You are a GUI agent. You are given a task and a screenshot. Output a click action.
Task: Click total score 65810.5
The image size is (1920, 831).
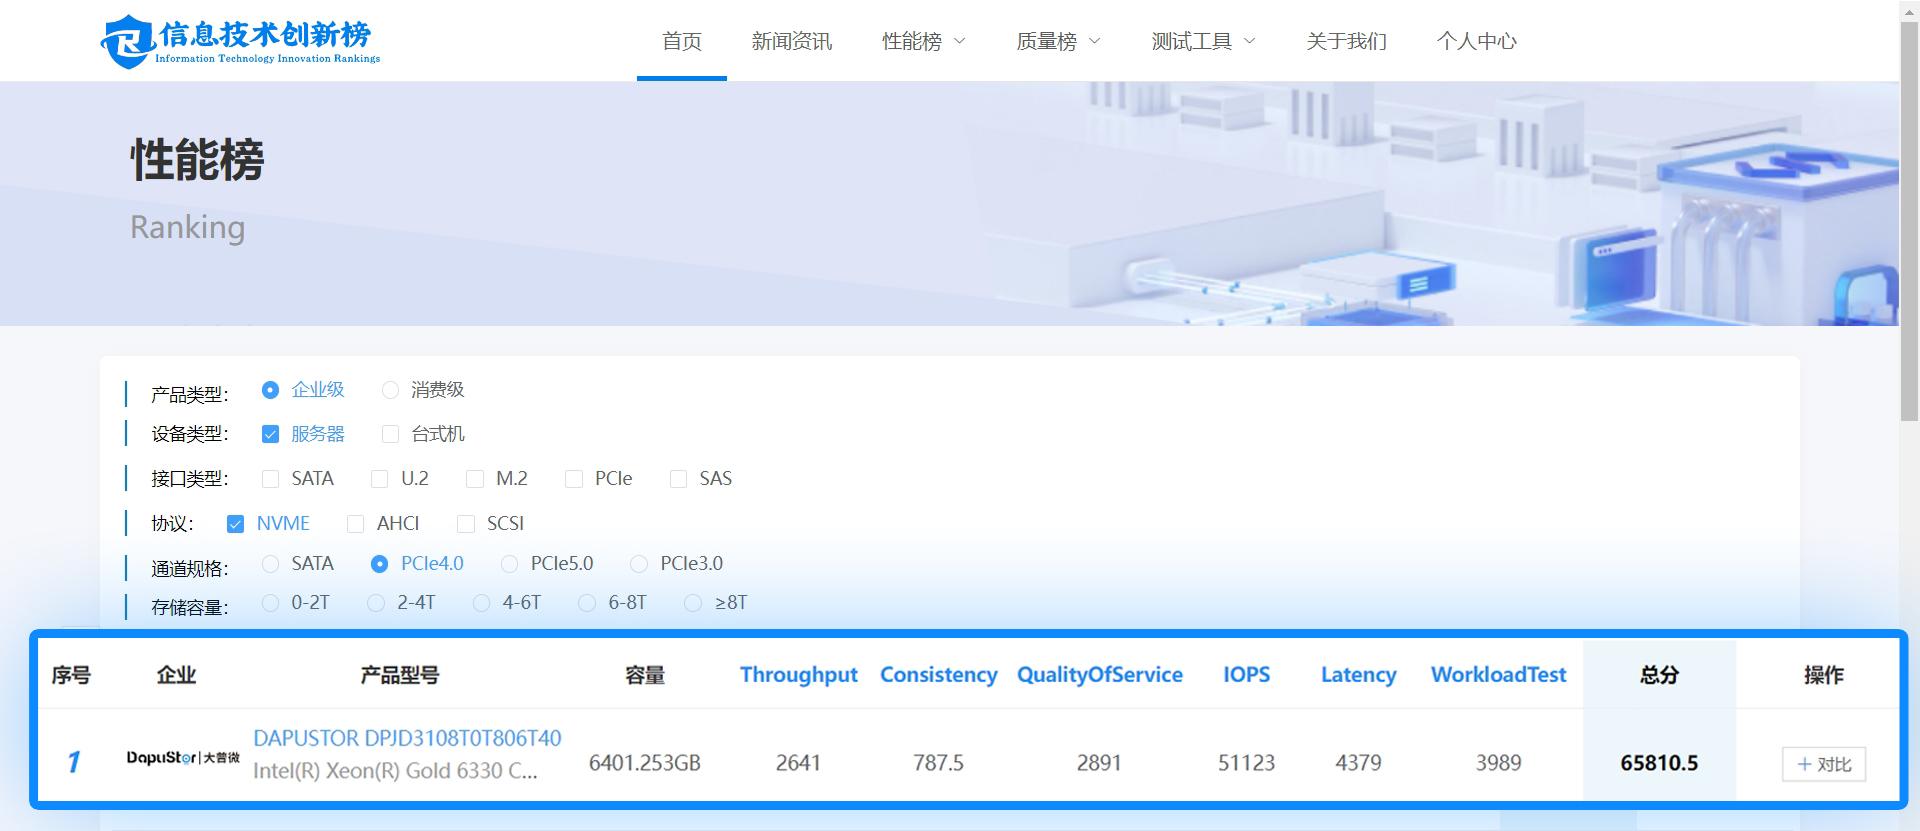(1659, 763)
